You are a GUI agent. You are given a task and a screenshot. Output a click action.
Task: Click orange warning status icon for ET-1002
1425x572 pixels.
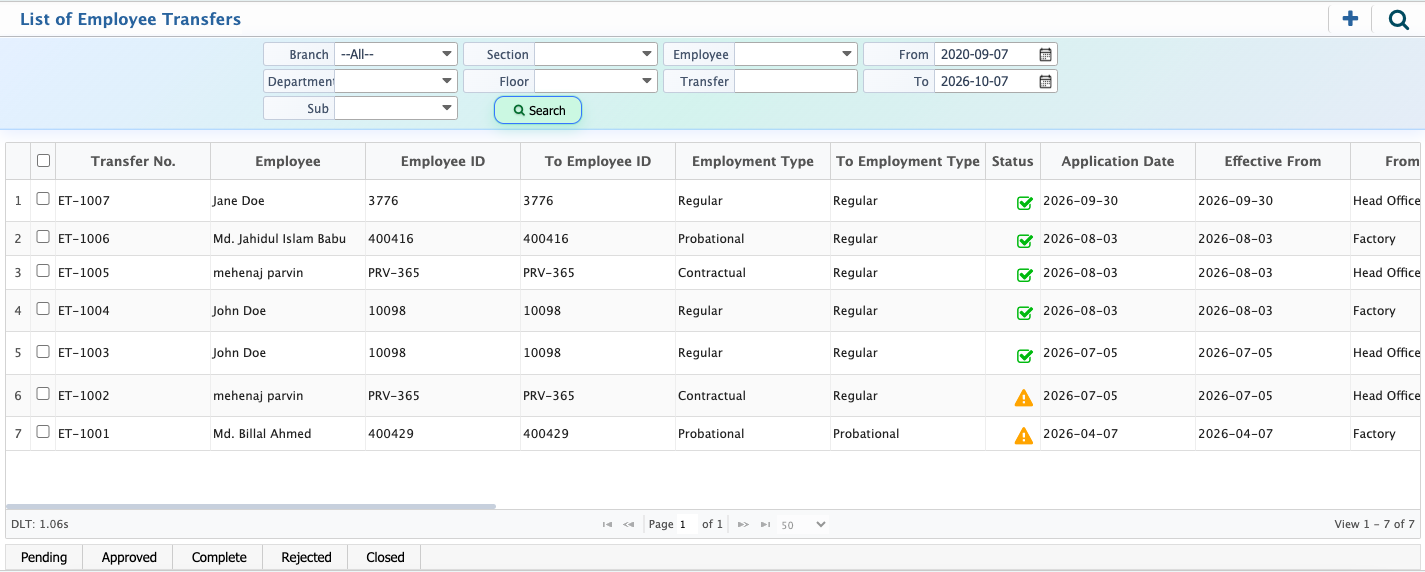tap(1024, 398)
